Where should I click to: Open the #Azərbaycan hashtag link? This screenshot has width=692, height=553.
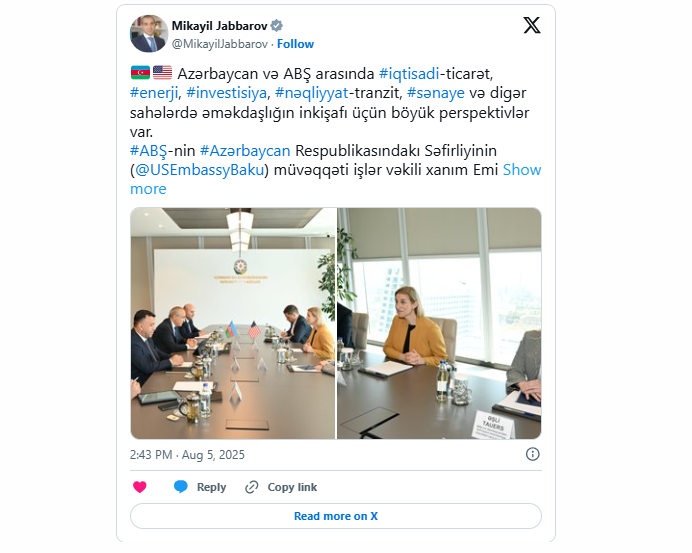pyautogui.click(x=245, y=151)
